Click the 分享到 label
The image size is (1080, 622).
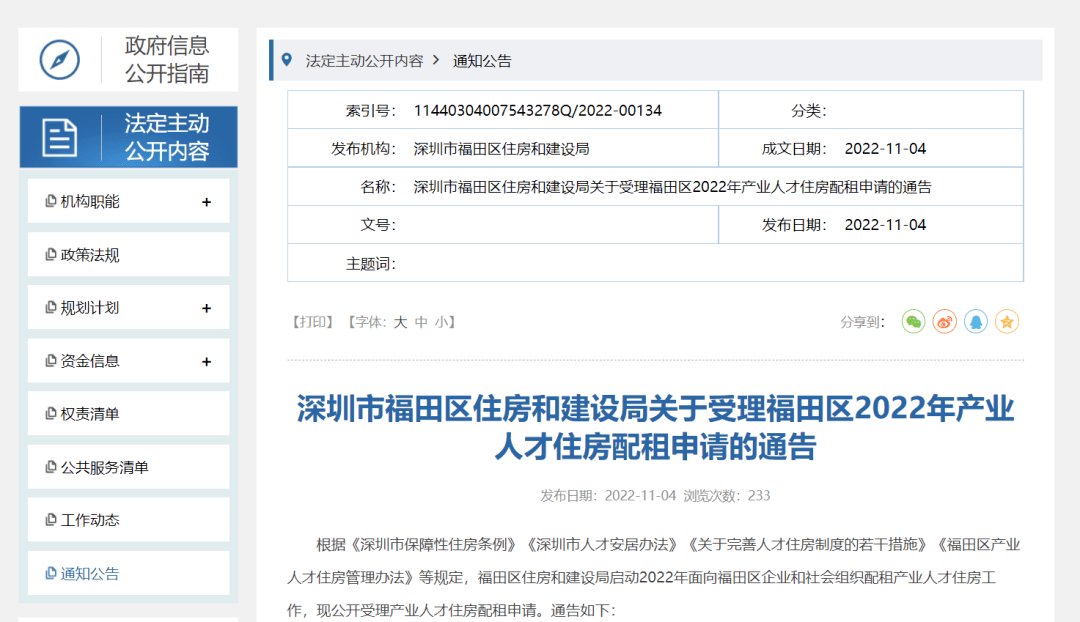click(x=862, y=322)
